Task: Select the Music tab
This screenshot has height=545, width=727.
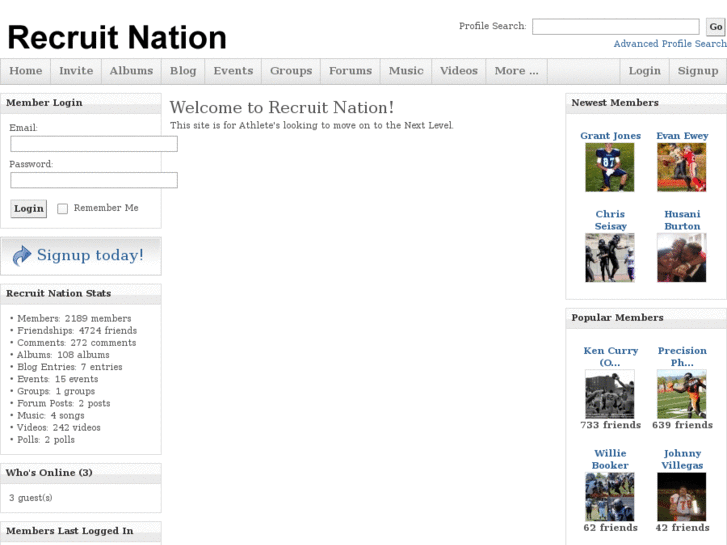Action: [x=406, y=71]
